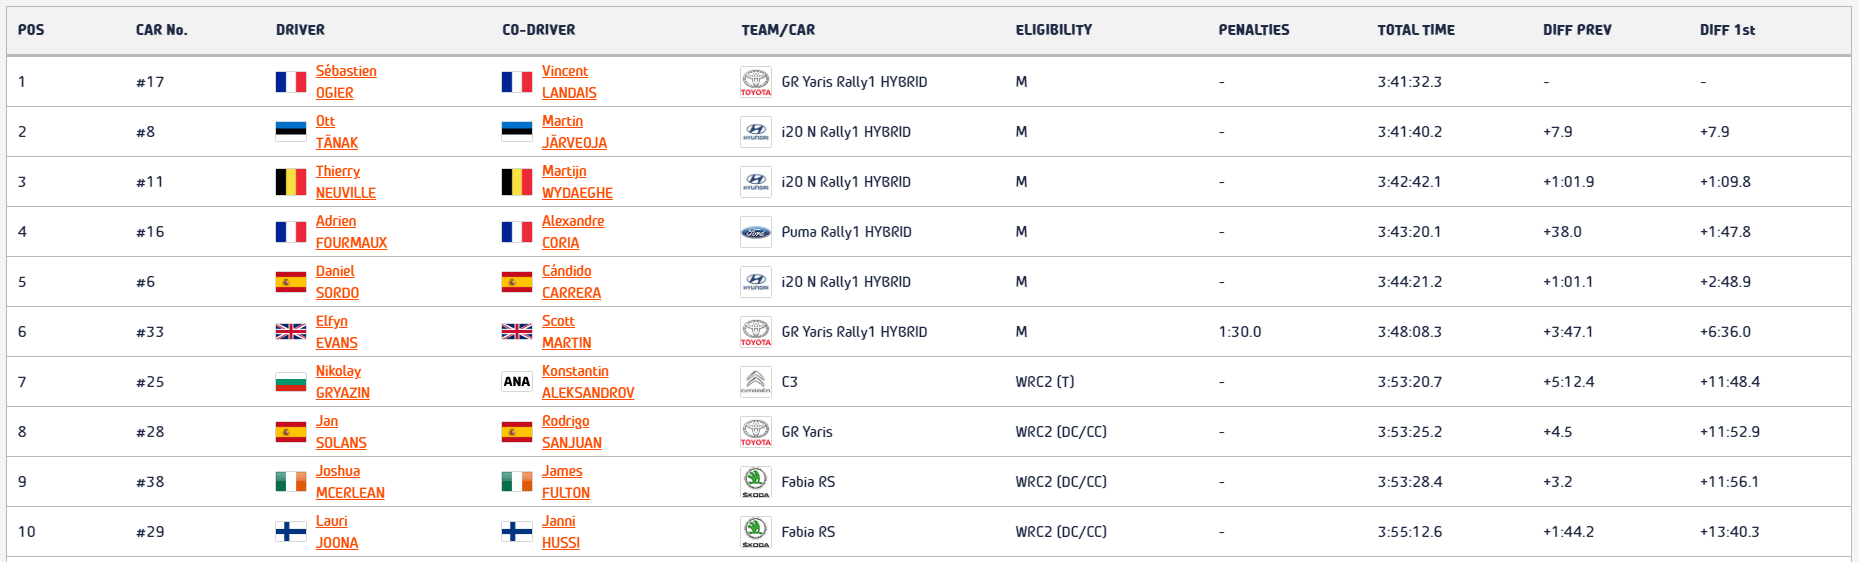Click the ELIGIBILITY column header
Viewport: 1859px width, 562px height.
point(1054,30)
